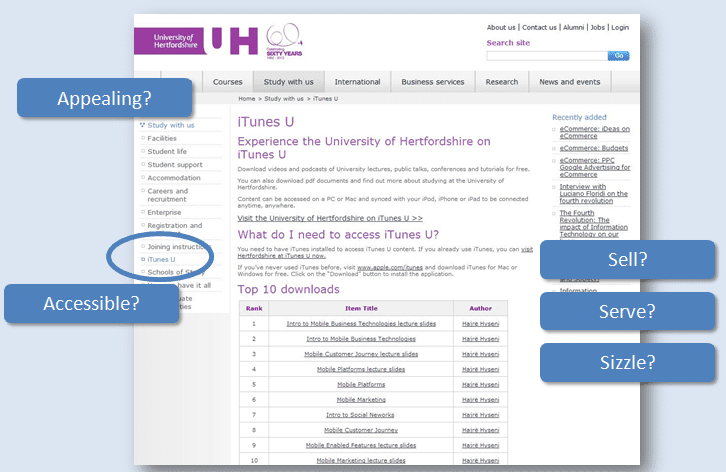Open the Login link
Viewport: 726px width, 472px height.
(x=620, y=28)
